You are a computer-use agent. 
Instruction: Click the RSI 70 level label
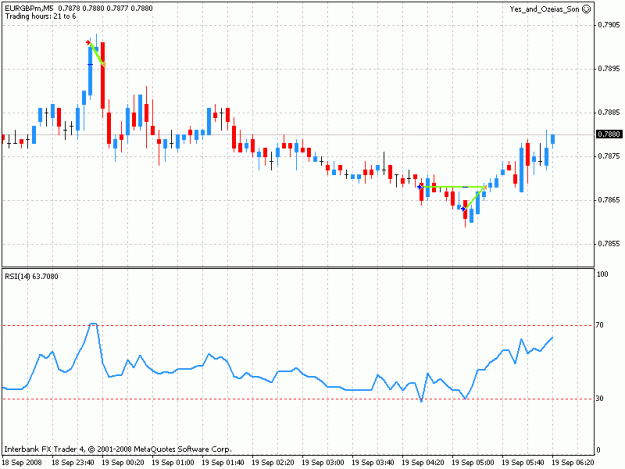pyautogui.click(x=599, y=325)
